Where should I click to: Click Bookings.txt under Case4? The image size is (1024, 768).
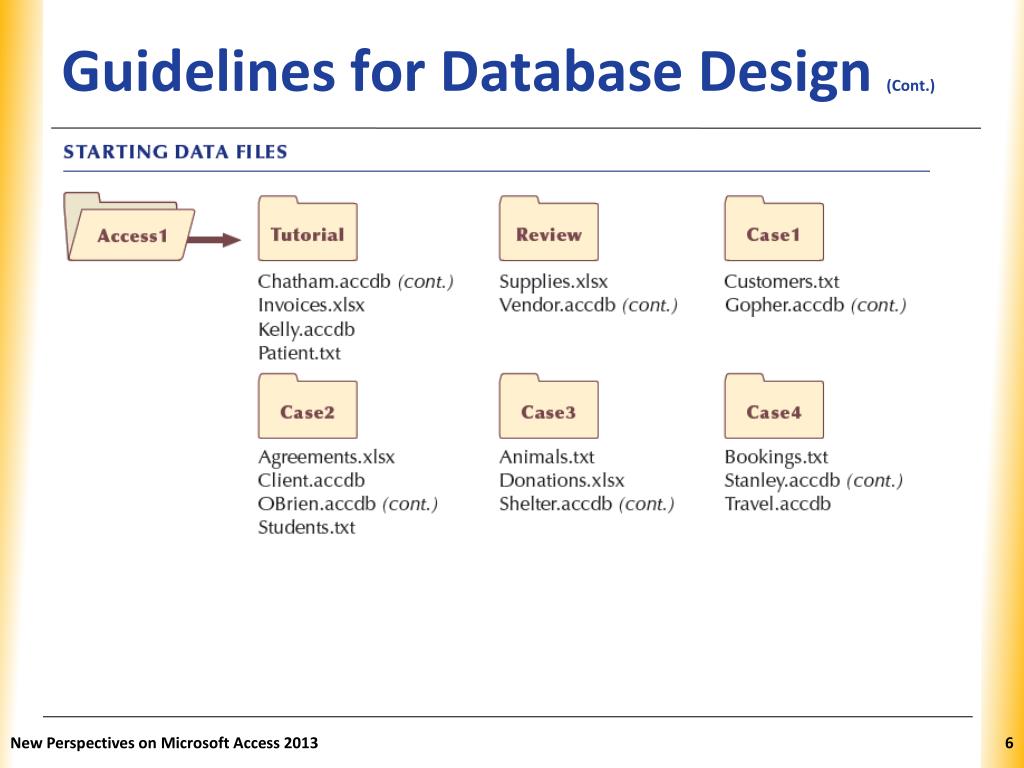tap(776, 457)
